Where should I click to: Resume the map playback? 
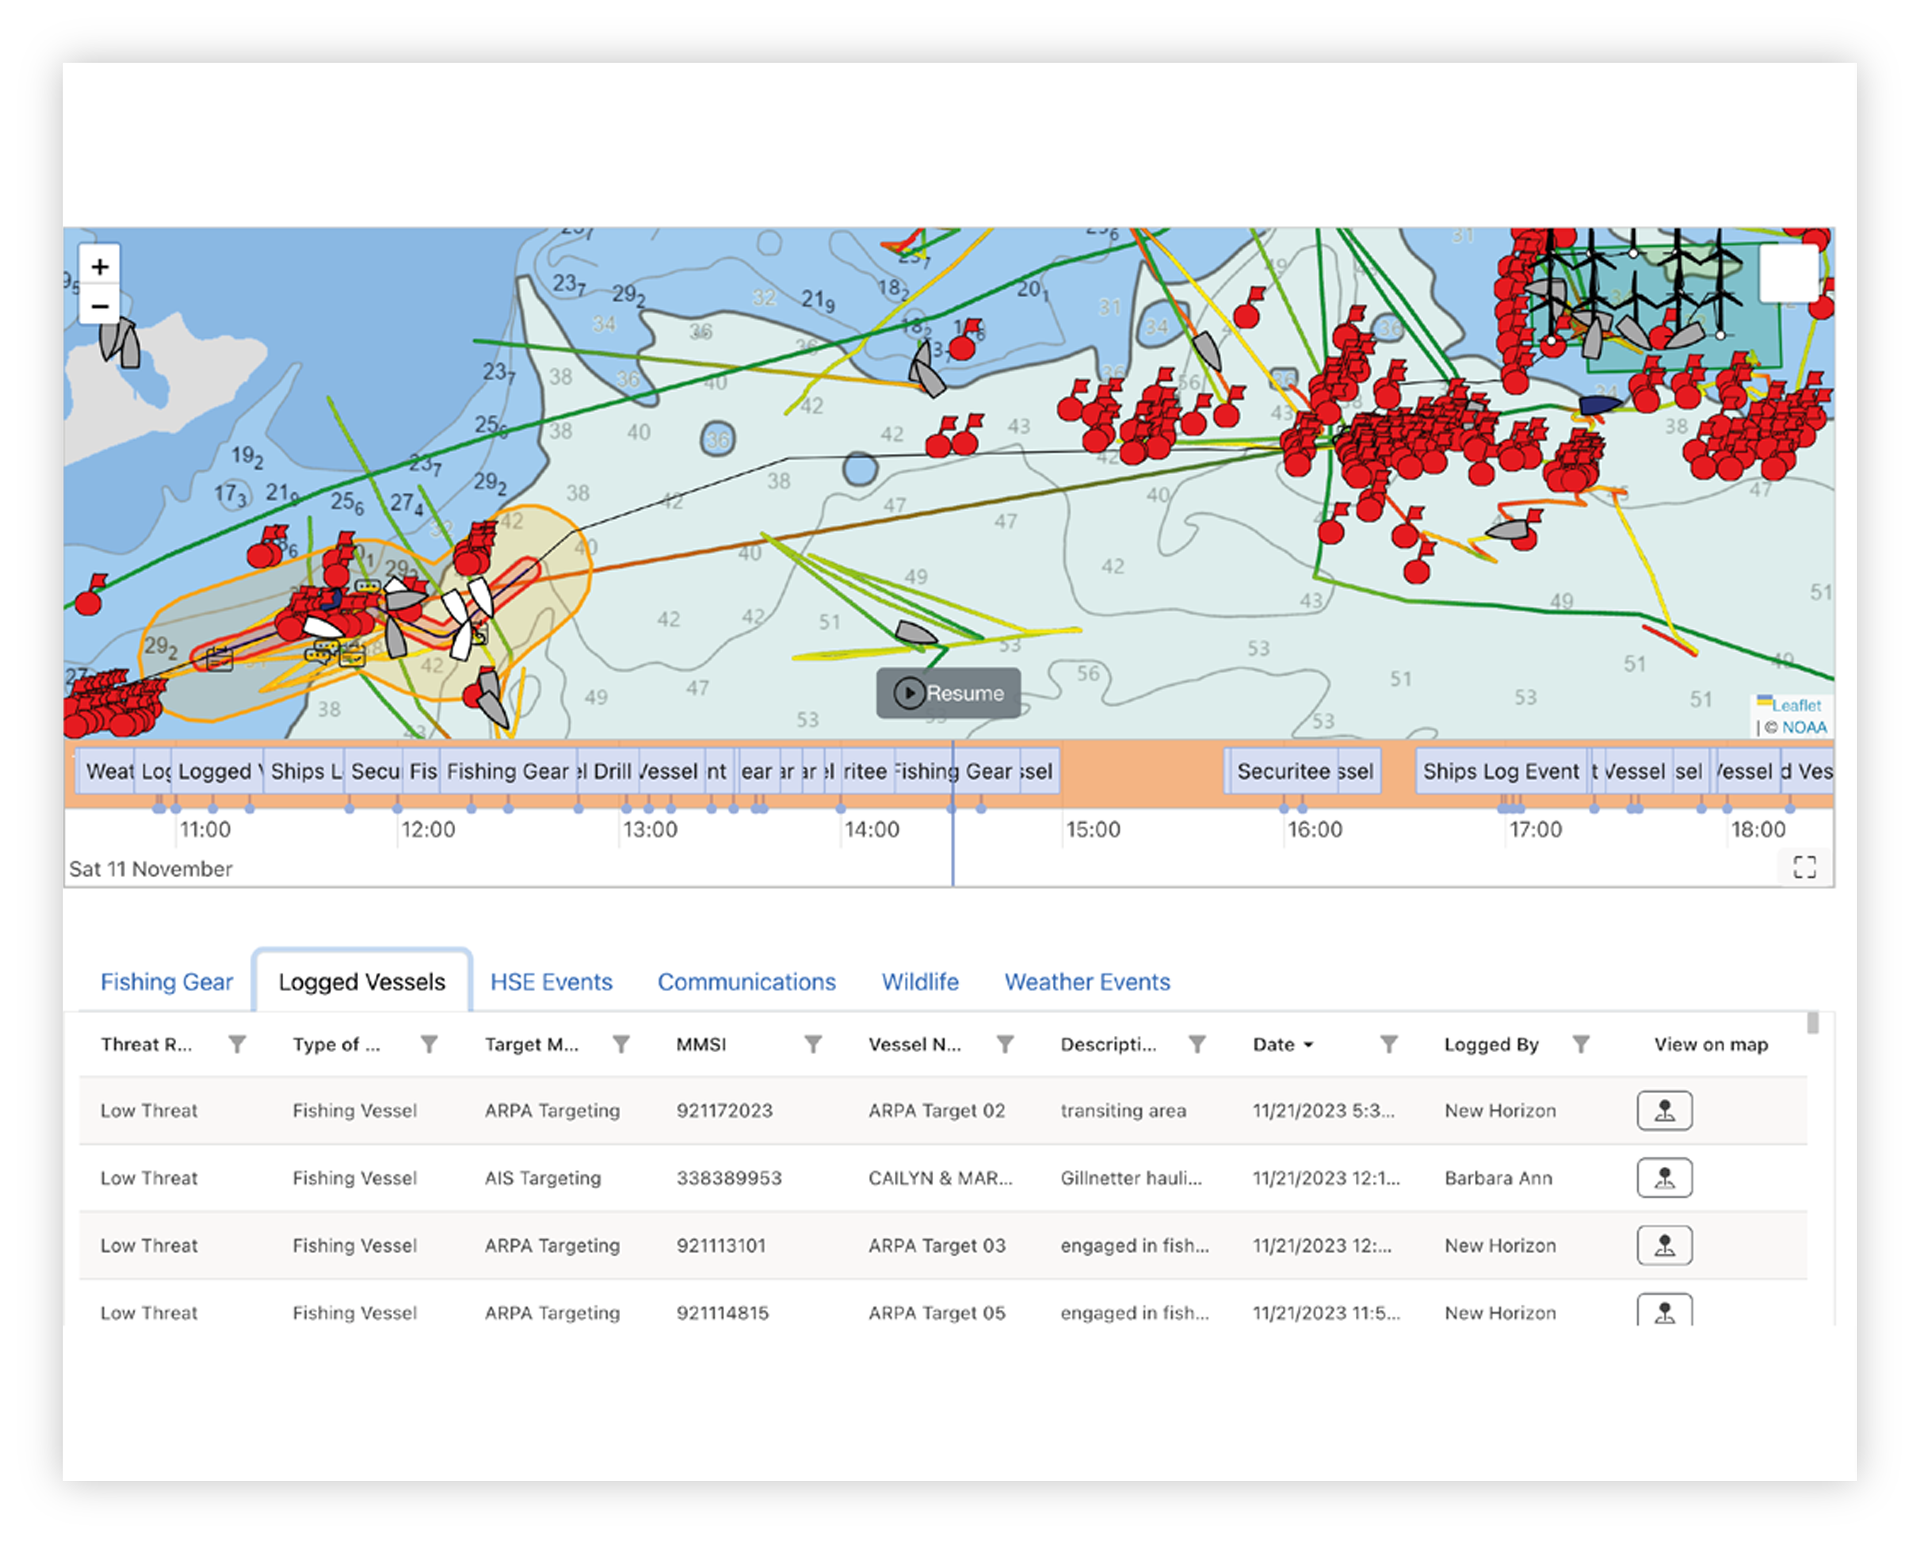point(949,693)
